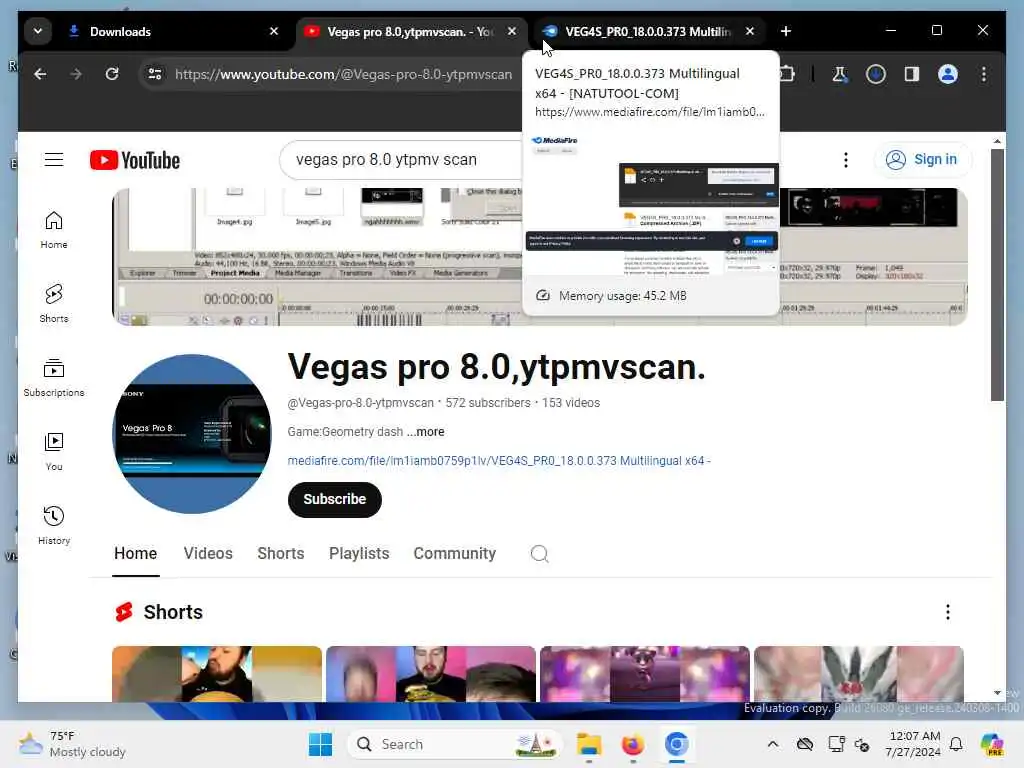Open History in YouTube sidebar
Image resolution: width=1024 pixels, height=768 pixels.
pyautogui.click(x=54, y=526)
